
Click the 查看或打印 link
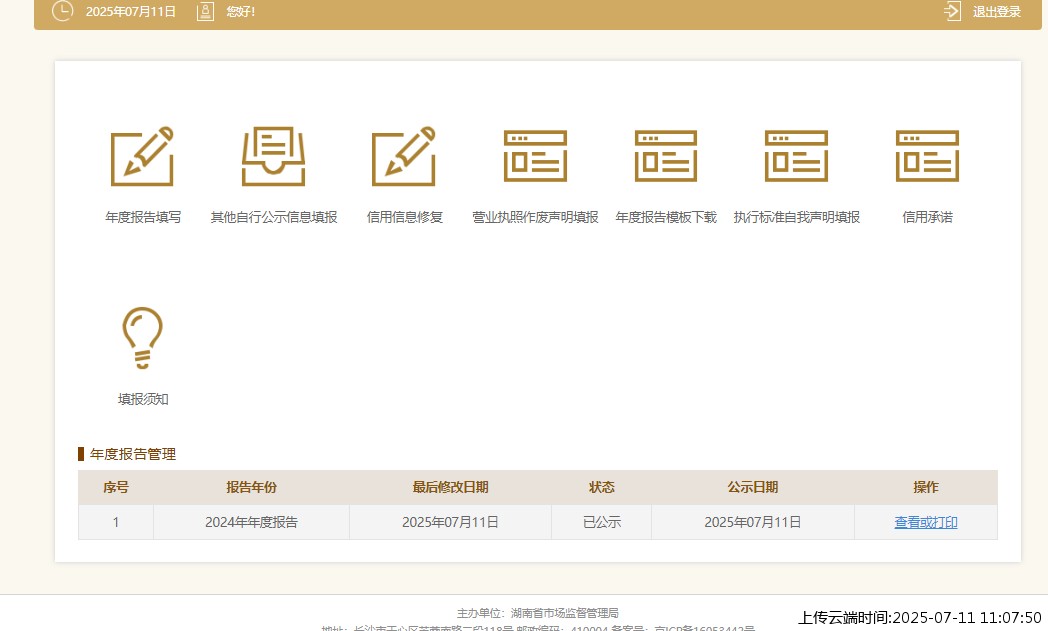(926, 522)
